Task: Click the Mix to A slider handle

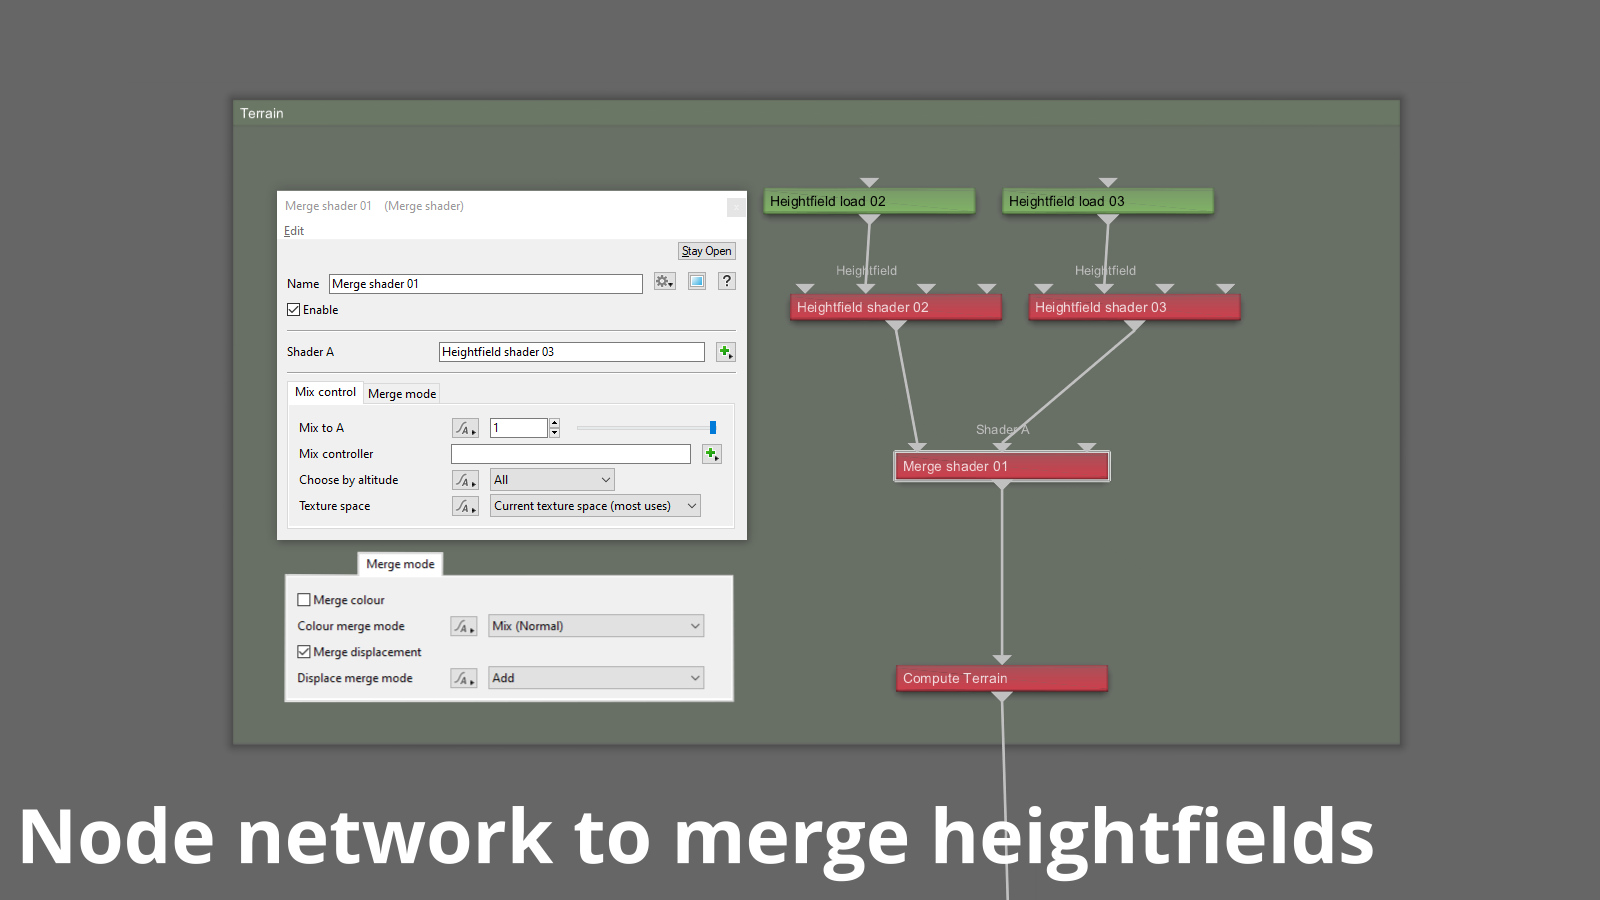Action: click(x=713, y=428)
